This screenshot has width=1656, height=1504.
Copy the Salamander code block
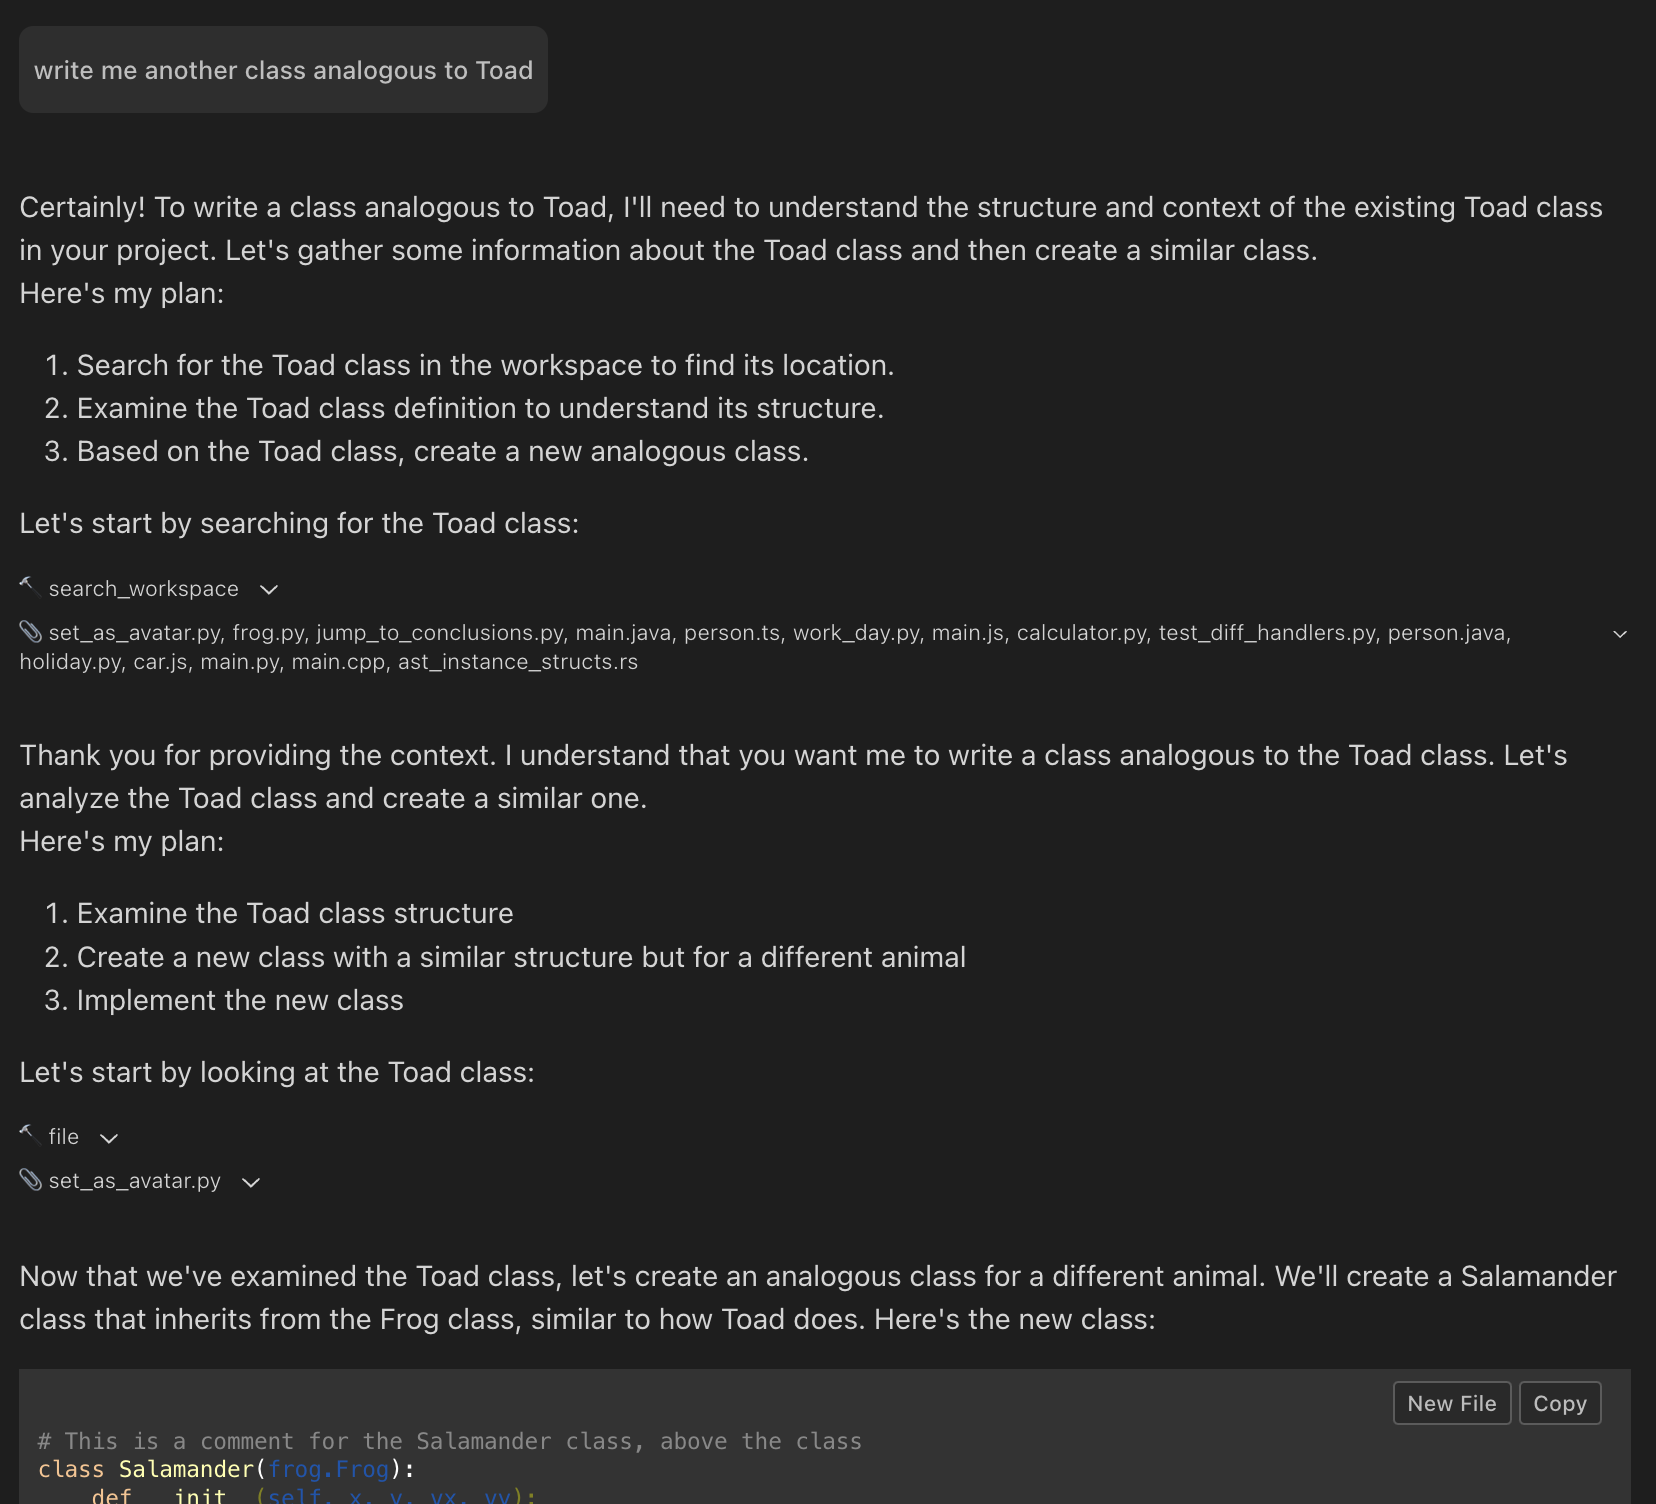(1559, 1402)
